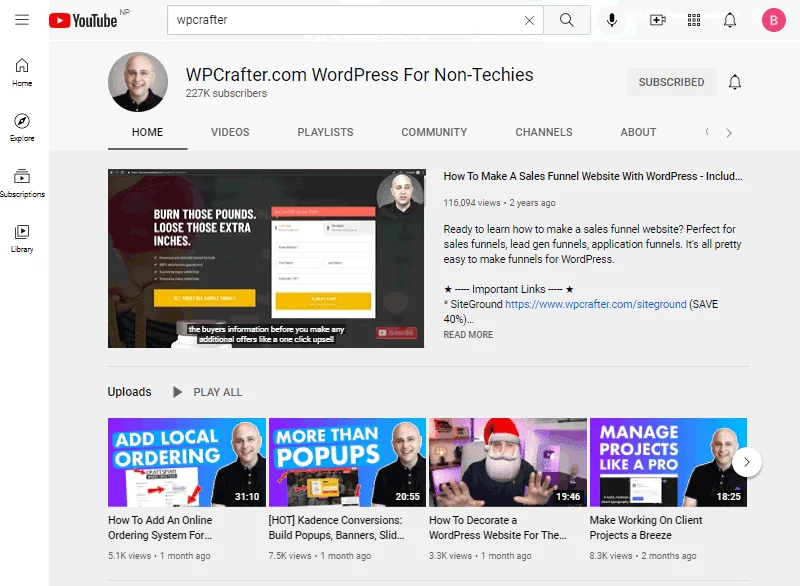Show next uploads with the carousel arrow

click(x=746, y=462)
